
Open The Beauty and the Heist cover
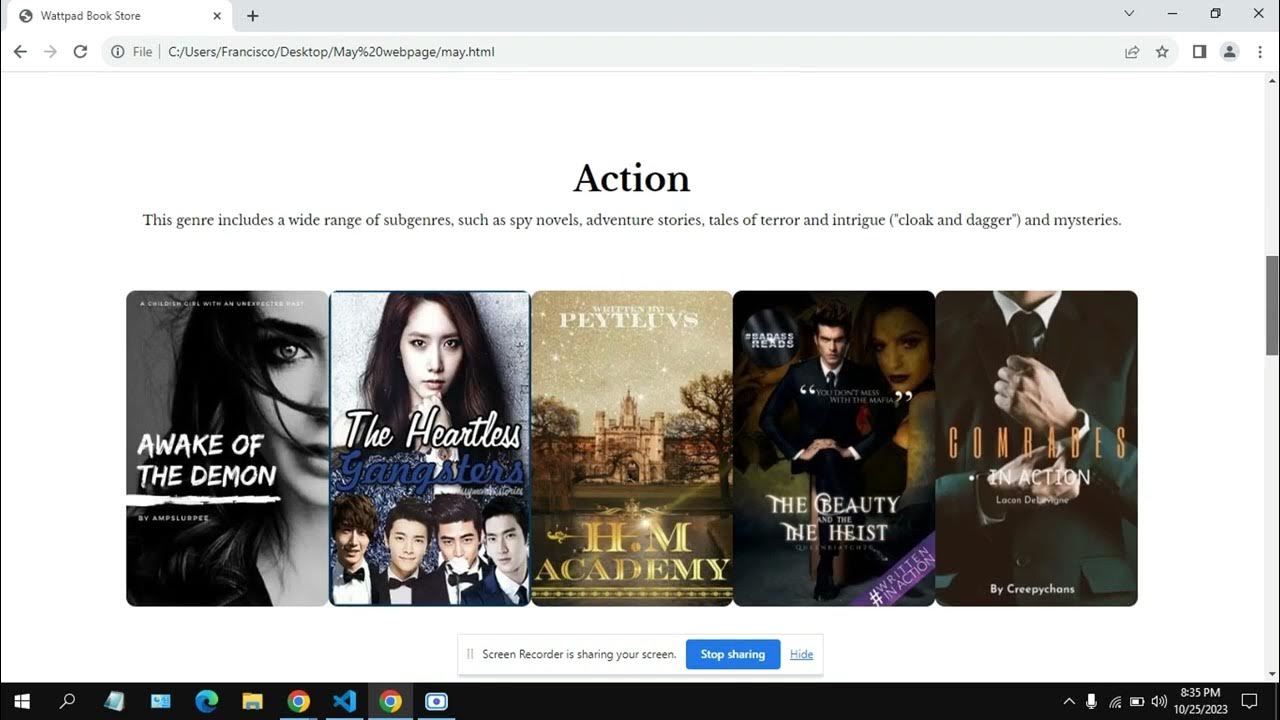(x=834, y=448)
